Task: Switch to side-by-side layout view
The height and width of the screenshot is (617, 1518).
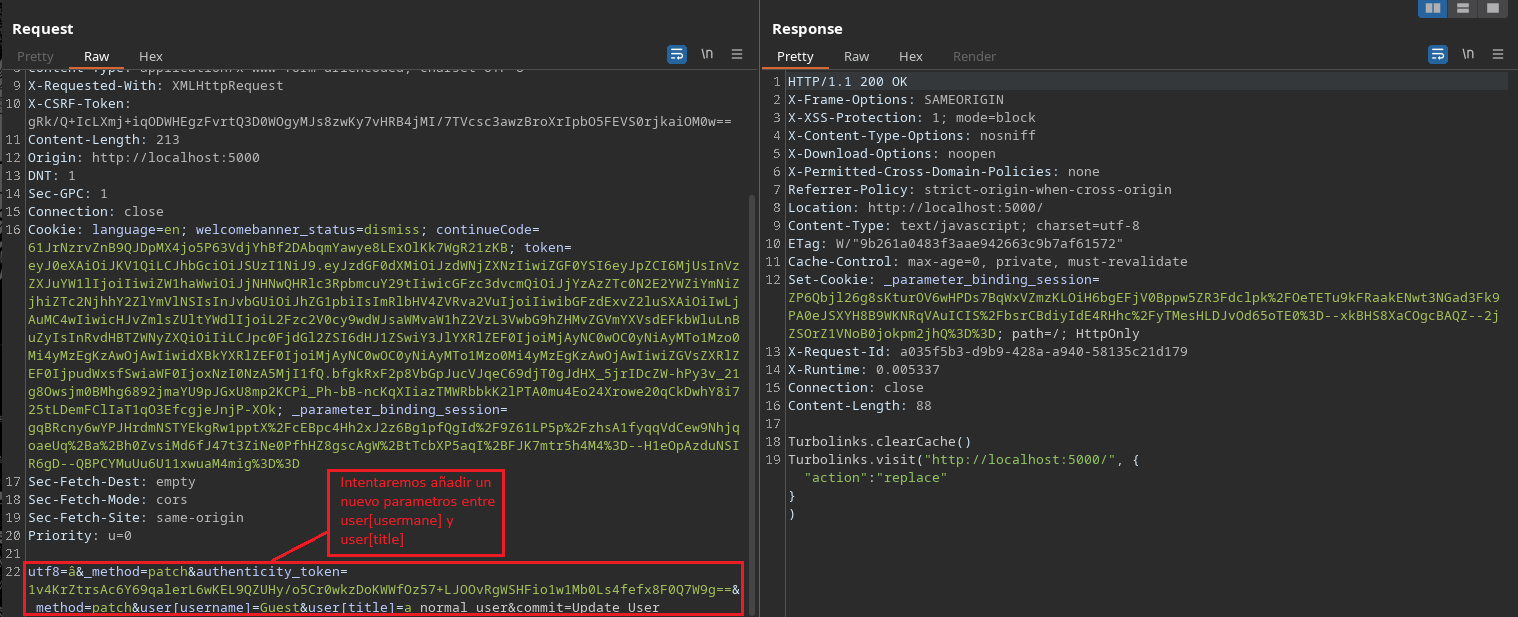Action: pyautogui.click(x=1432, y=8)
